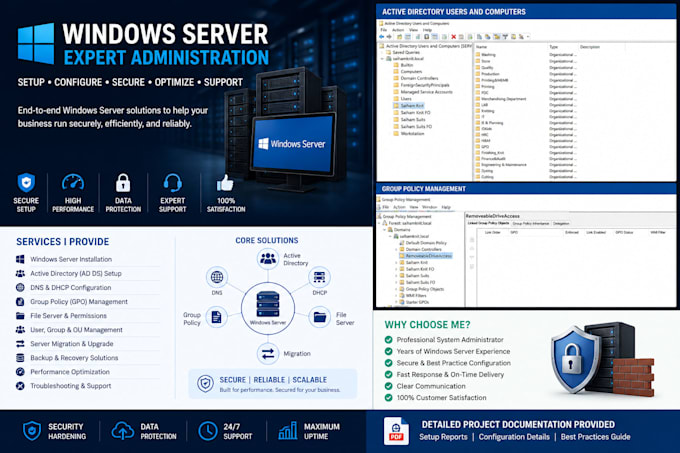Expand Saiham Knit in Group Policy tree
Screen dimensions: 680x453
click(x=396, y=262)
